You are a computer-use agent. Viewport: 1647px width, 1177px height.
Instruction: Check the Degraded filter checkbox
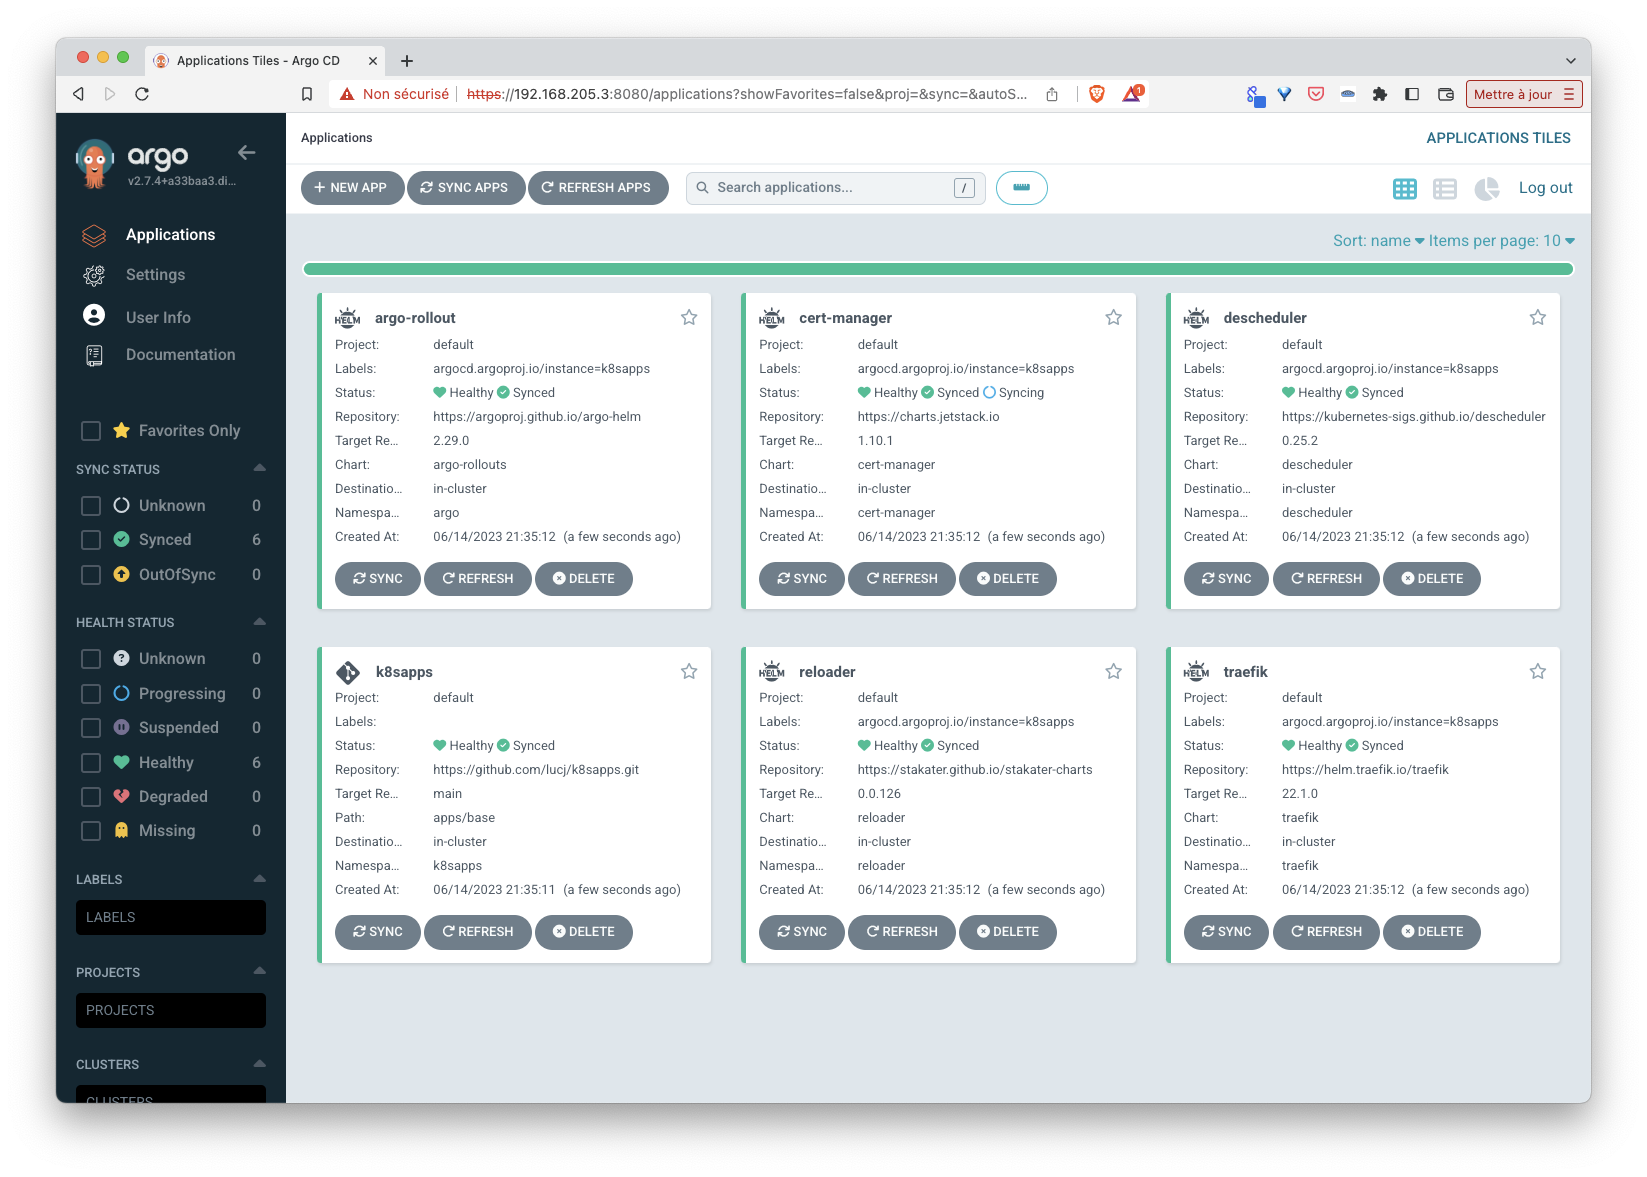pos(91,797)
